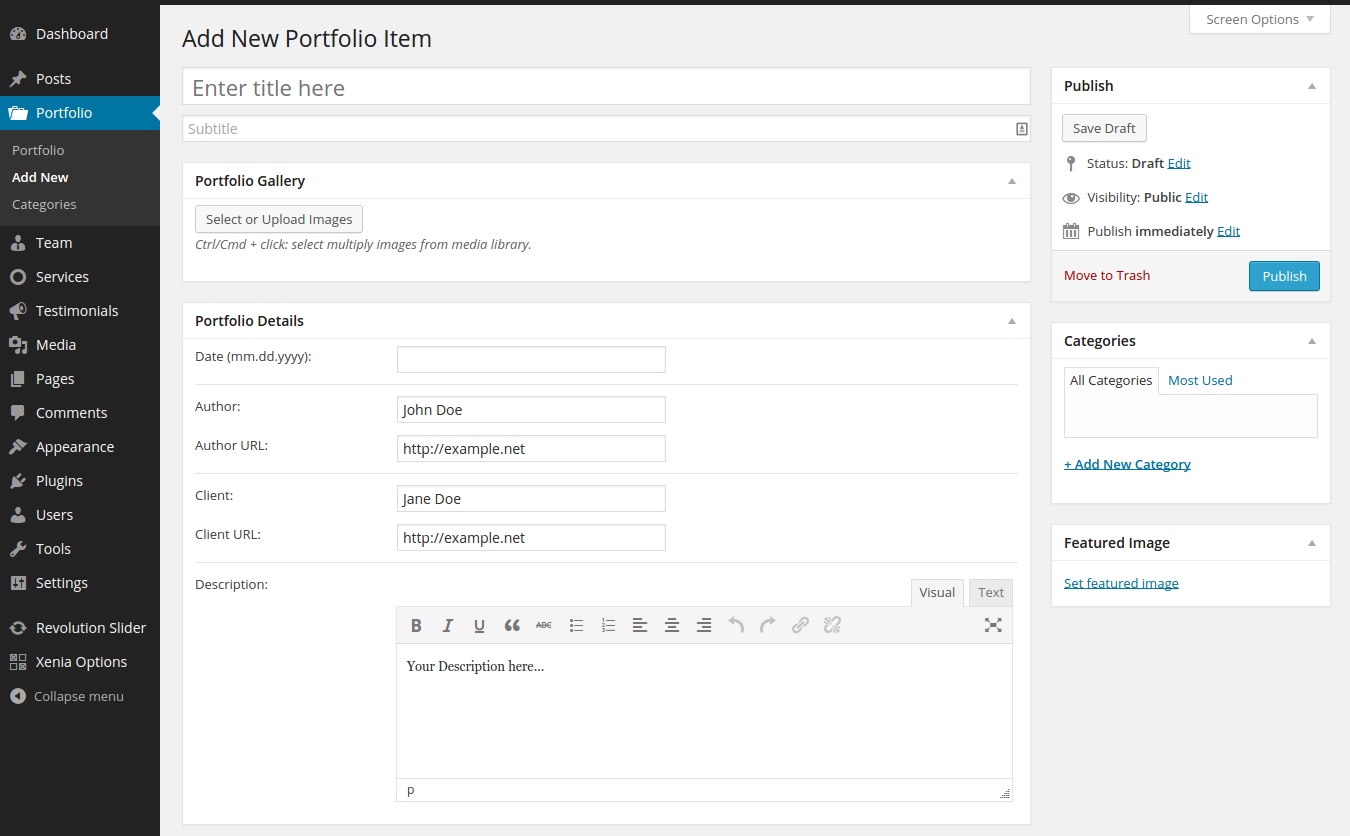Collapse the Portfolio Gallery panel
Image resolution: width=1350 pixels, height=836 pixels.
(1011, 181)
